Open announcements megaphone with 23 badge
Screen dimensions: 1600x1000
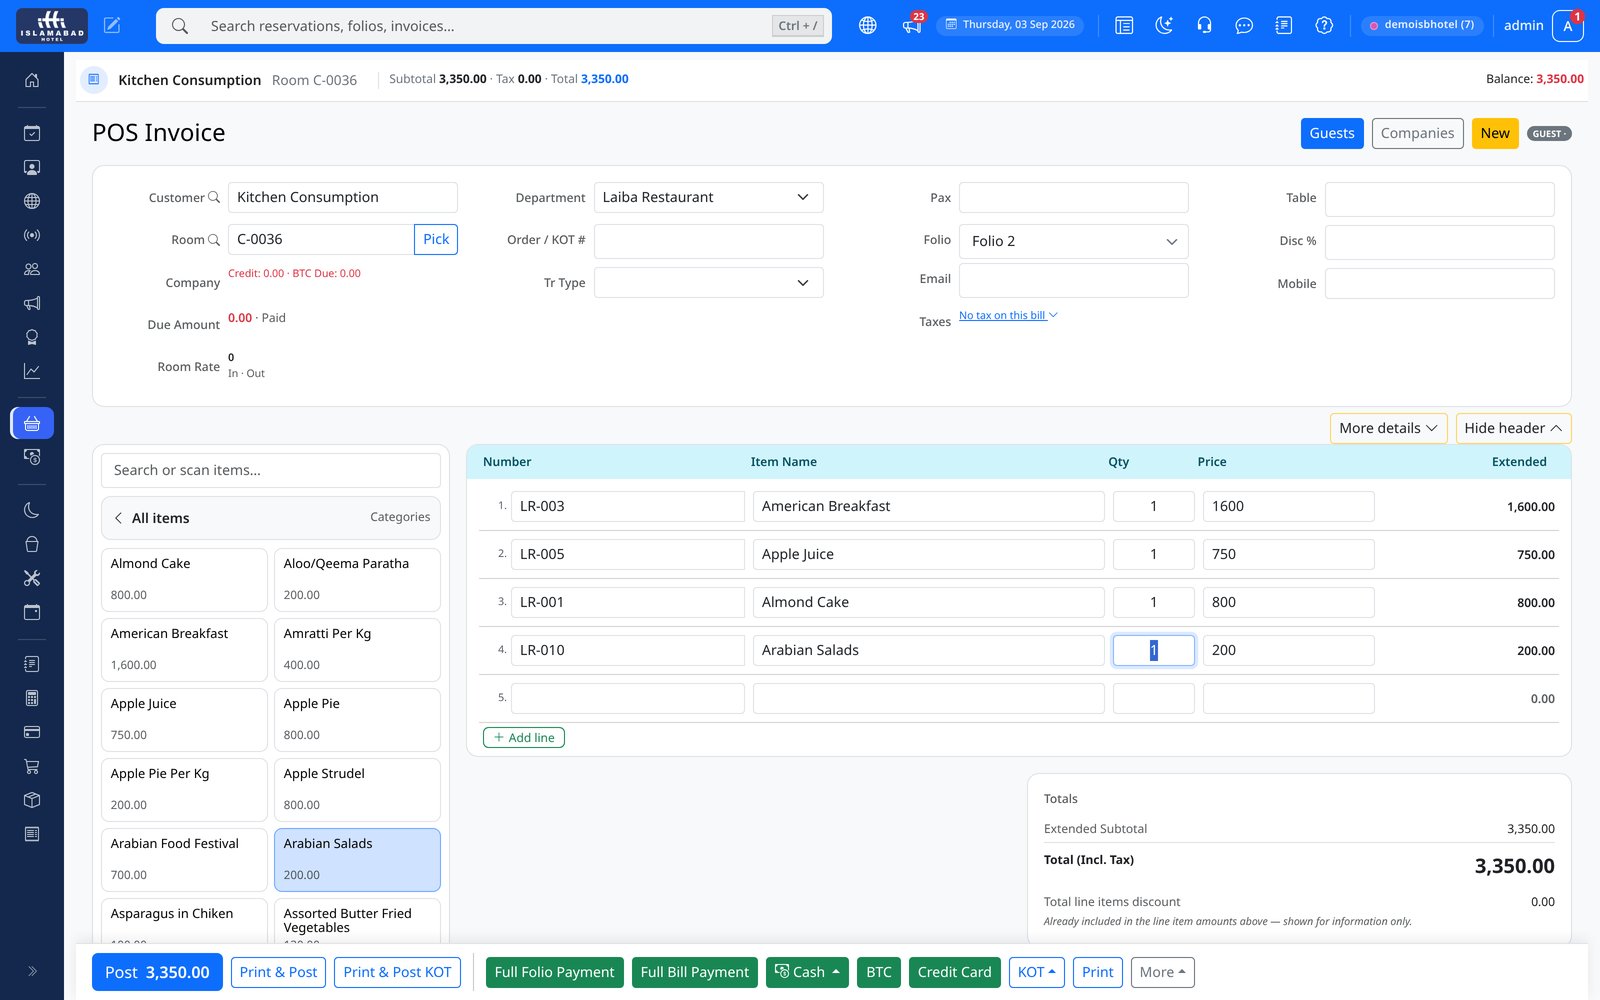(912, 26)
